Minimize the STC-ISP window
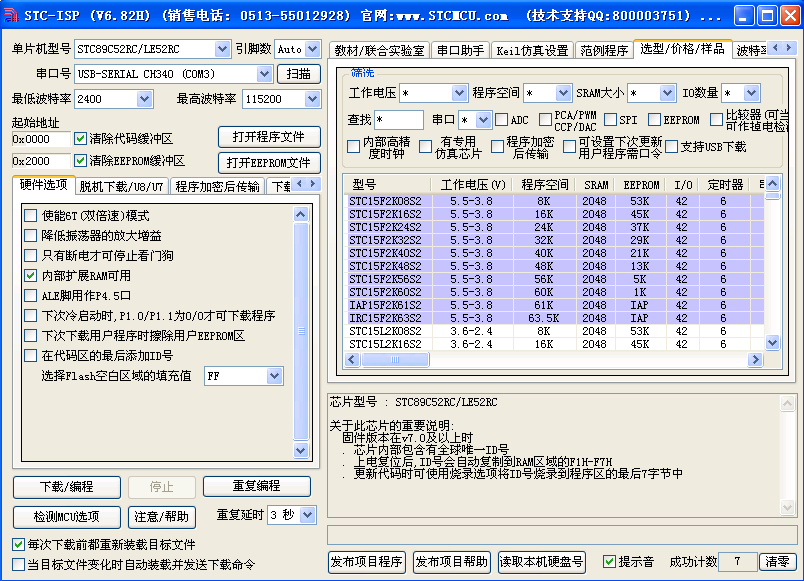This screenshot has height=581, width=804. 742,17
